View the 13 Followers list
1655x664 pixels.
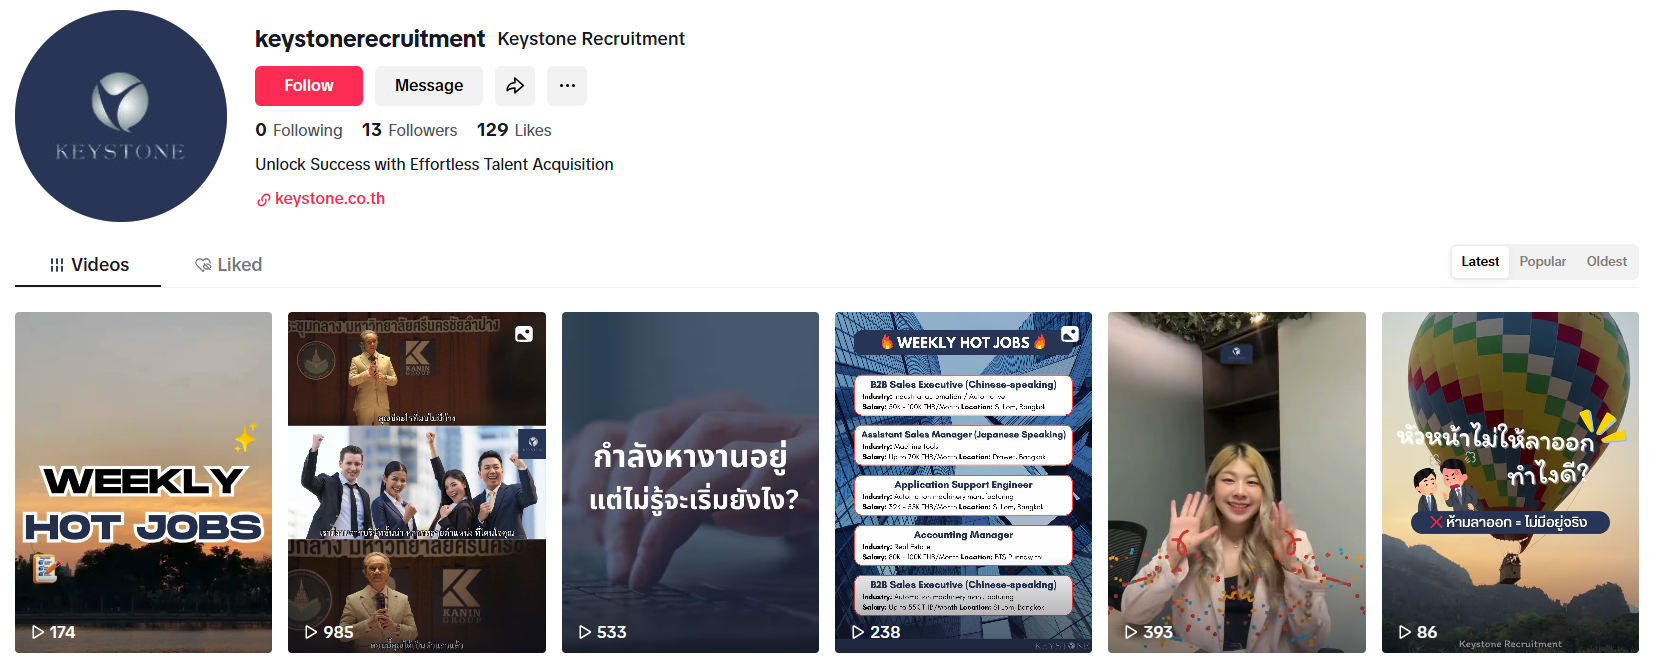pyautogui.click(x=410, y=130)
